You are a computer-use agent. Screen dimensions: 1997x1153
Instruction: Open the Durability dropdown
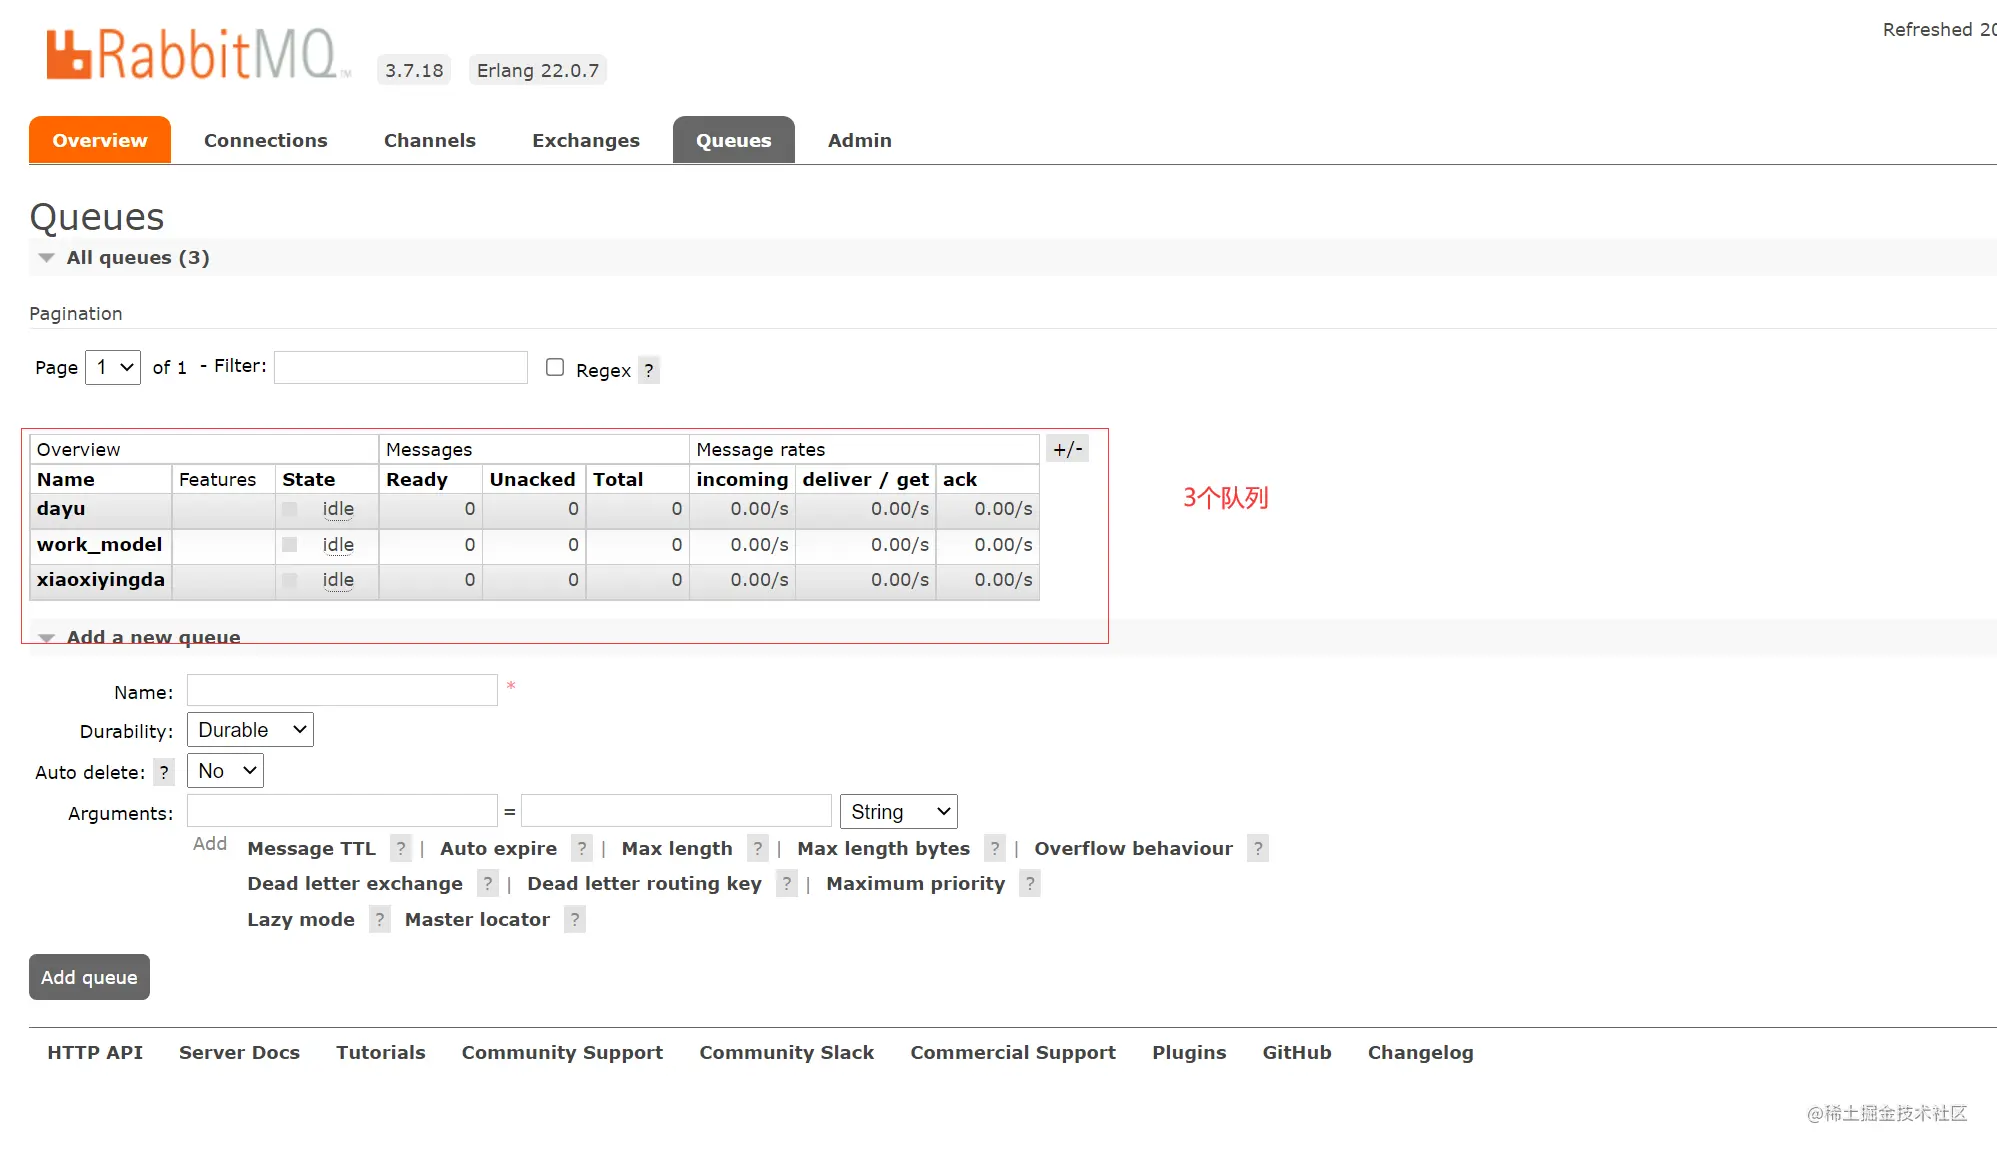[250, 730]
